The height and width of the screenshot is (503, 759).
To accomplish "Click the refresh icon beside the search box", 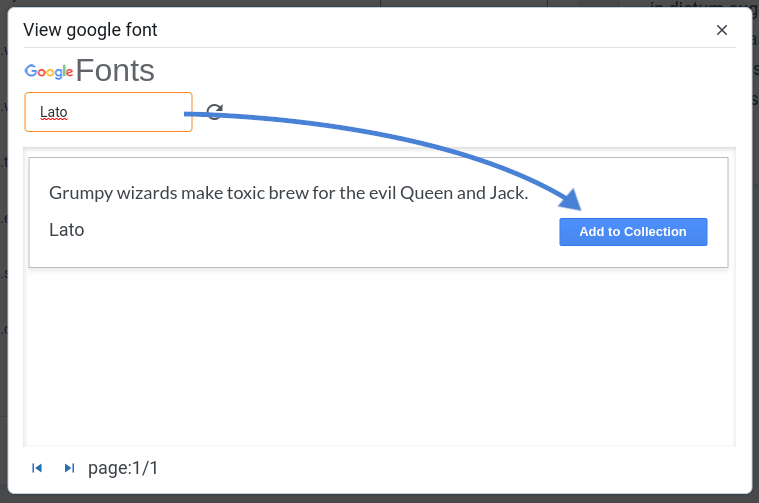I will tap(214, 111).
